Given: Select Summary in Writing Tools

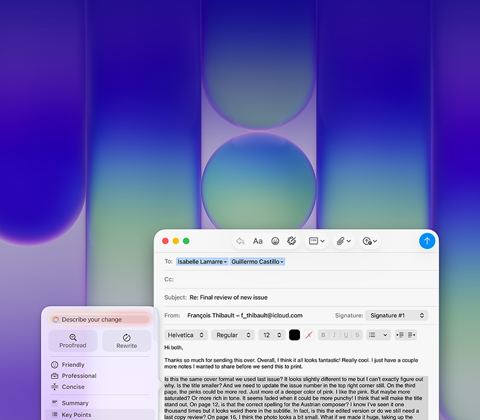Looking at the screenshot, I should click(70, 403).
